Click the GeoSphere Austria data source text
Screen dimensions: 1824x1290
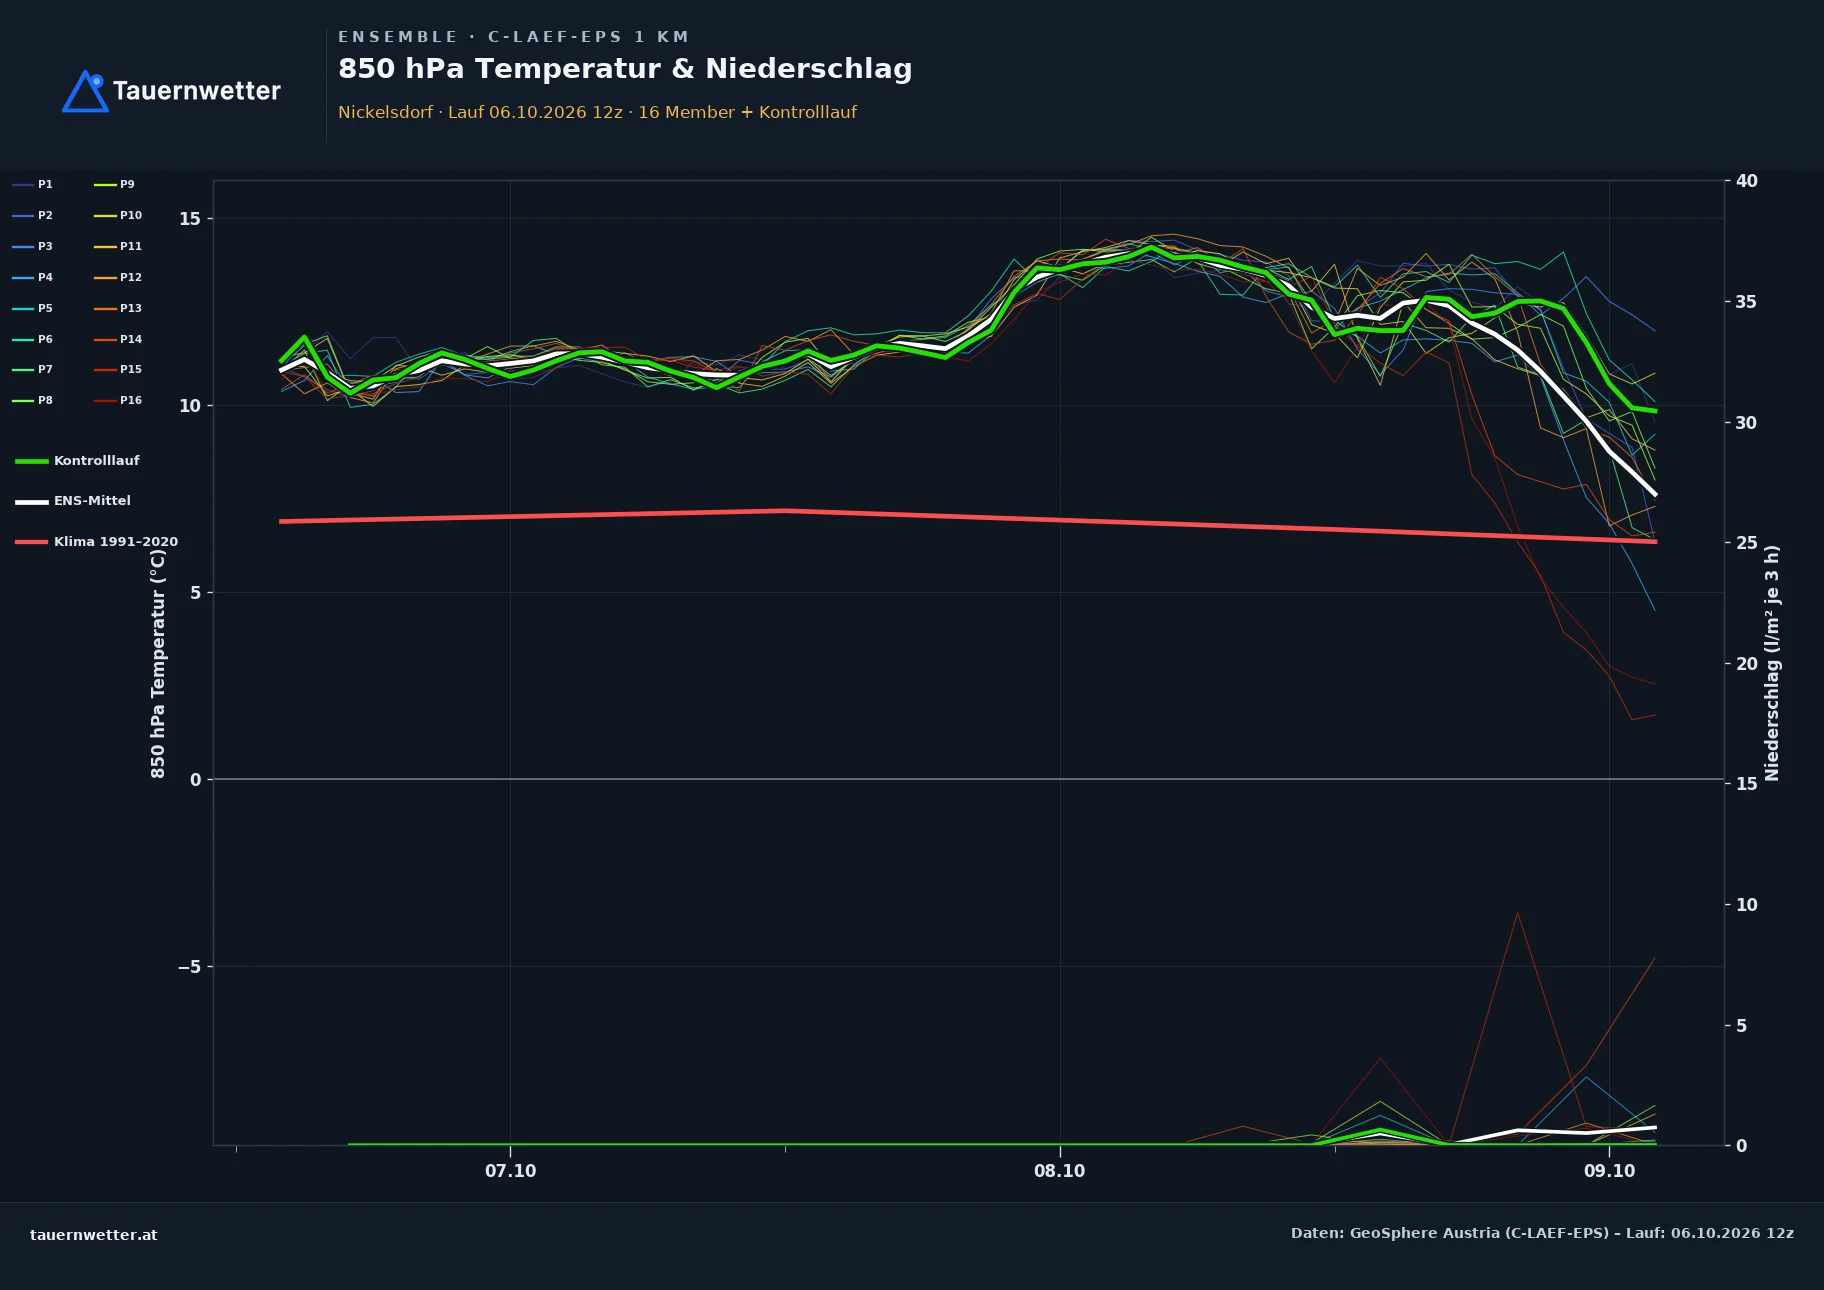pyautogui.click(x=1542, y=1234)
